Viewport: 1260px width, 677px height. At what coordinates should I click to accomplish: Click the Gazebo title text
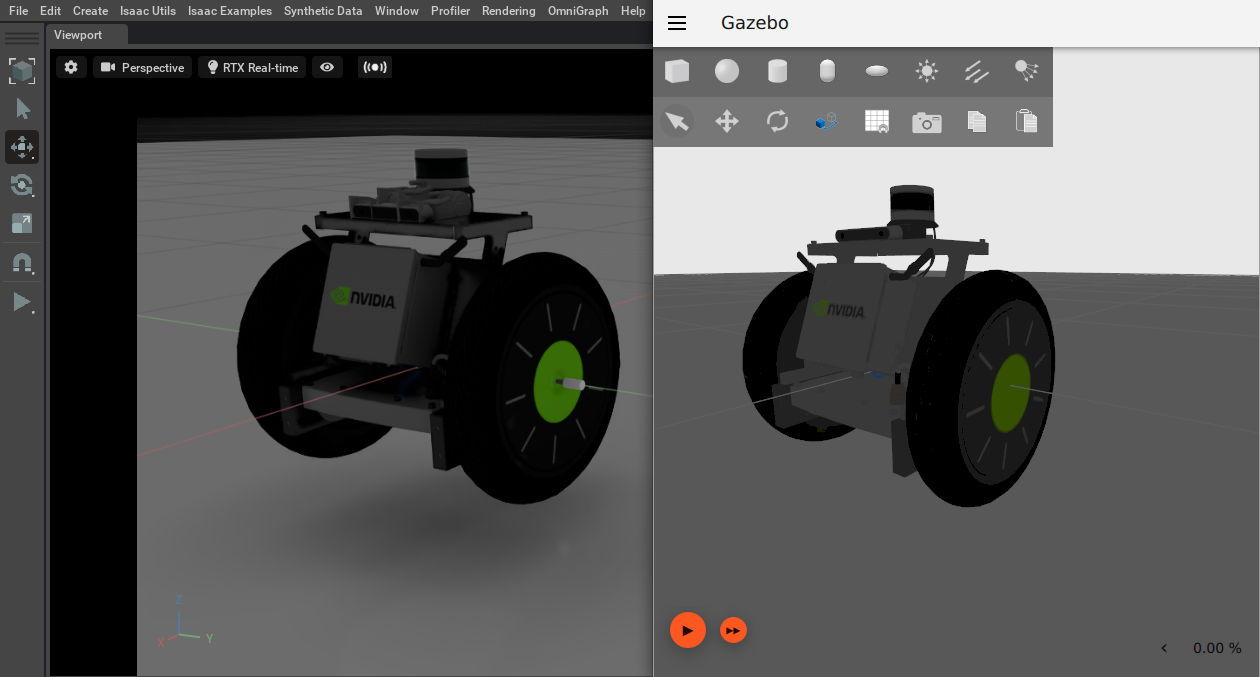[x=755, y=23]
